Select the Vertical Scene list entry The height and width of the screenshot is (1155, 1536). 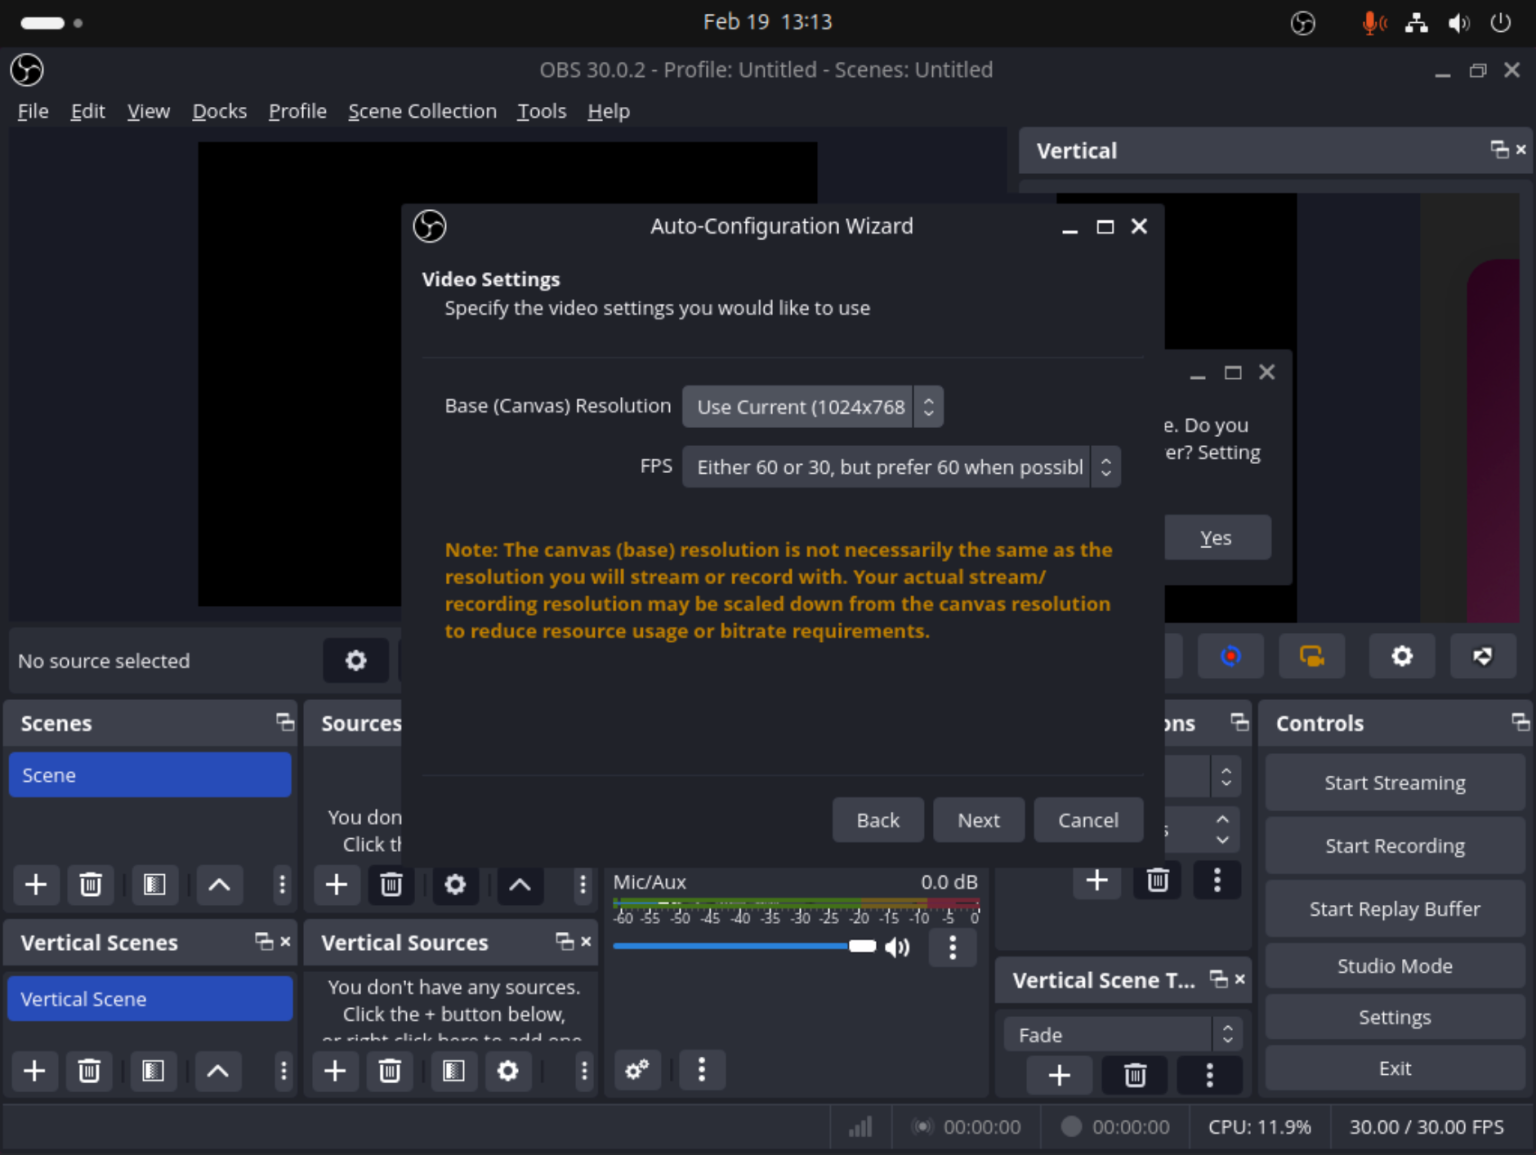point(150,998)
